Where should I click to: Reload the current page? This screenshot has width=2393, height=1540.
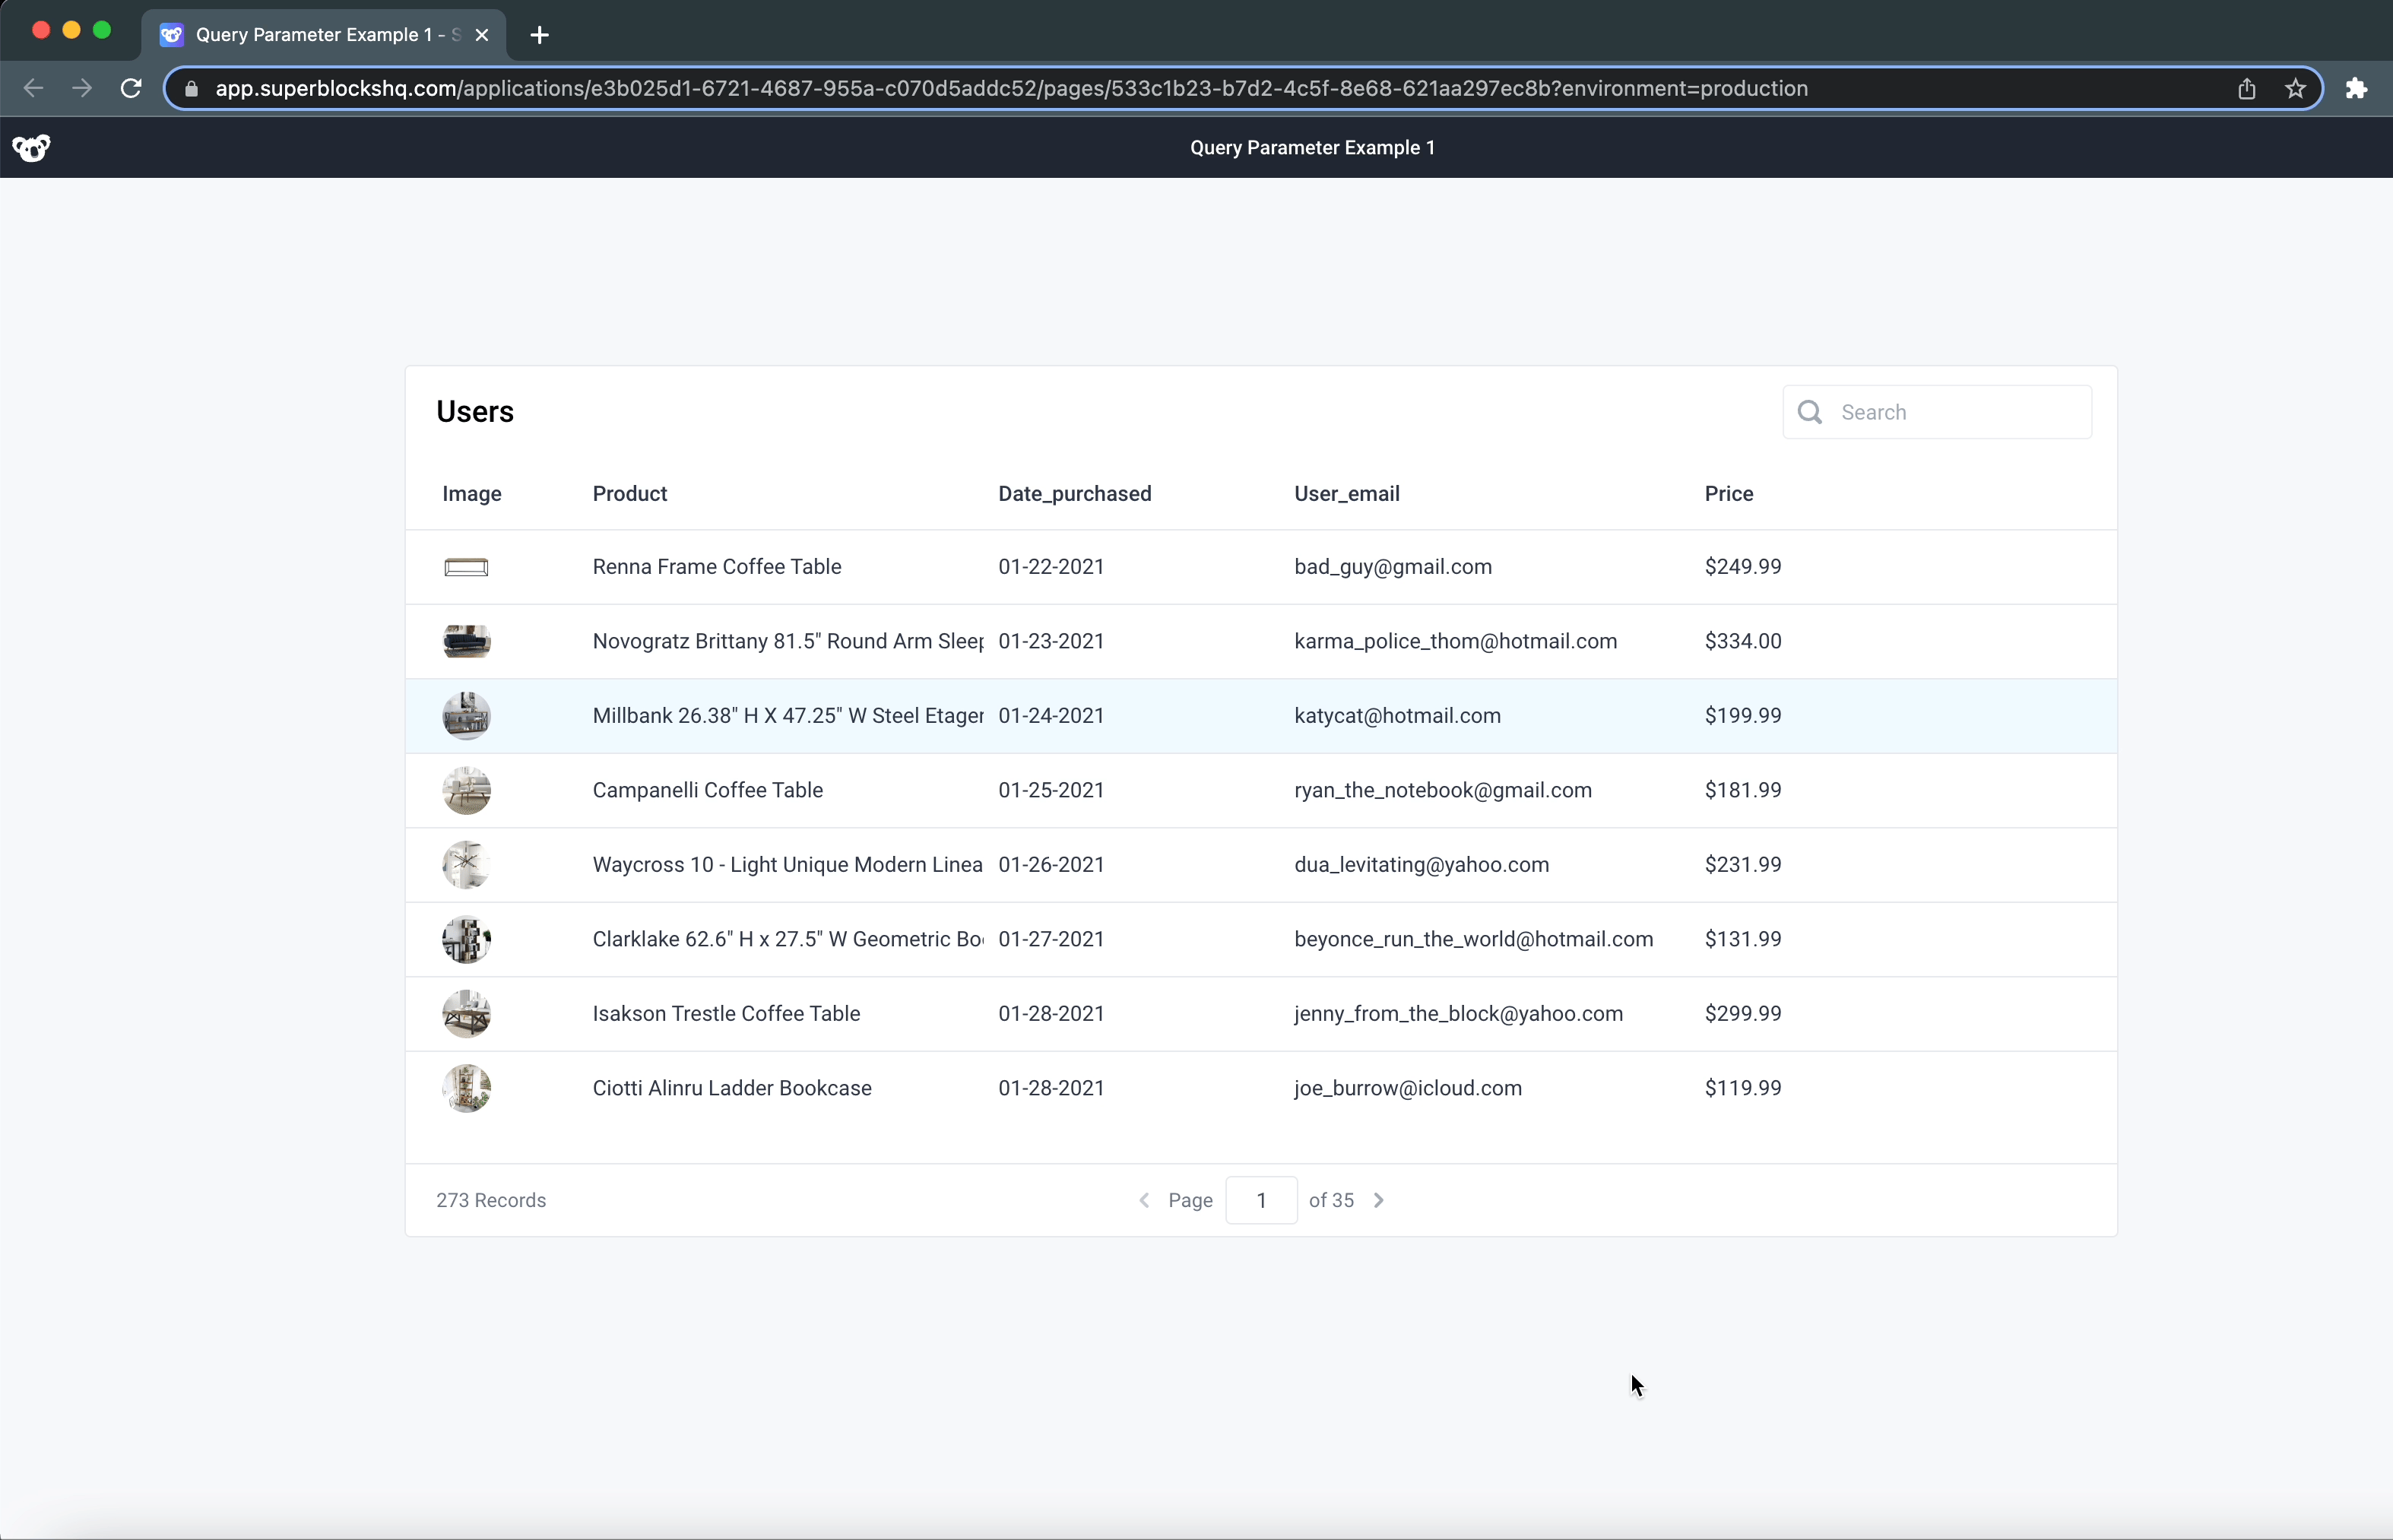click(x=130, y=88)
